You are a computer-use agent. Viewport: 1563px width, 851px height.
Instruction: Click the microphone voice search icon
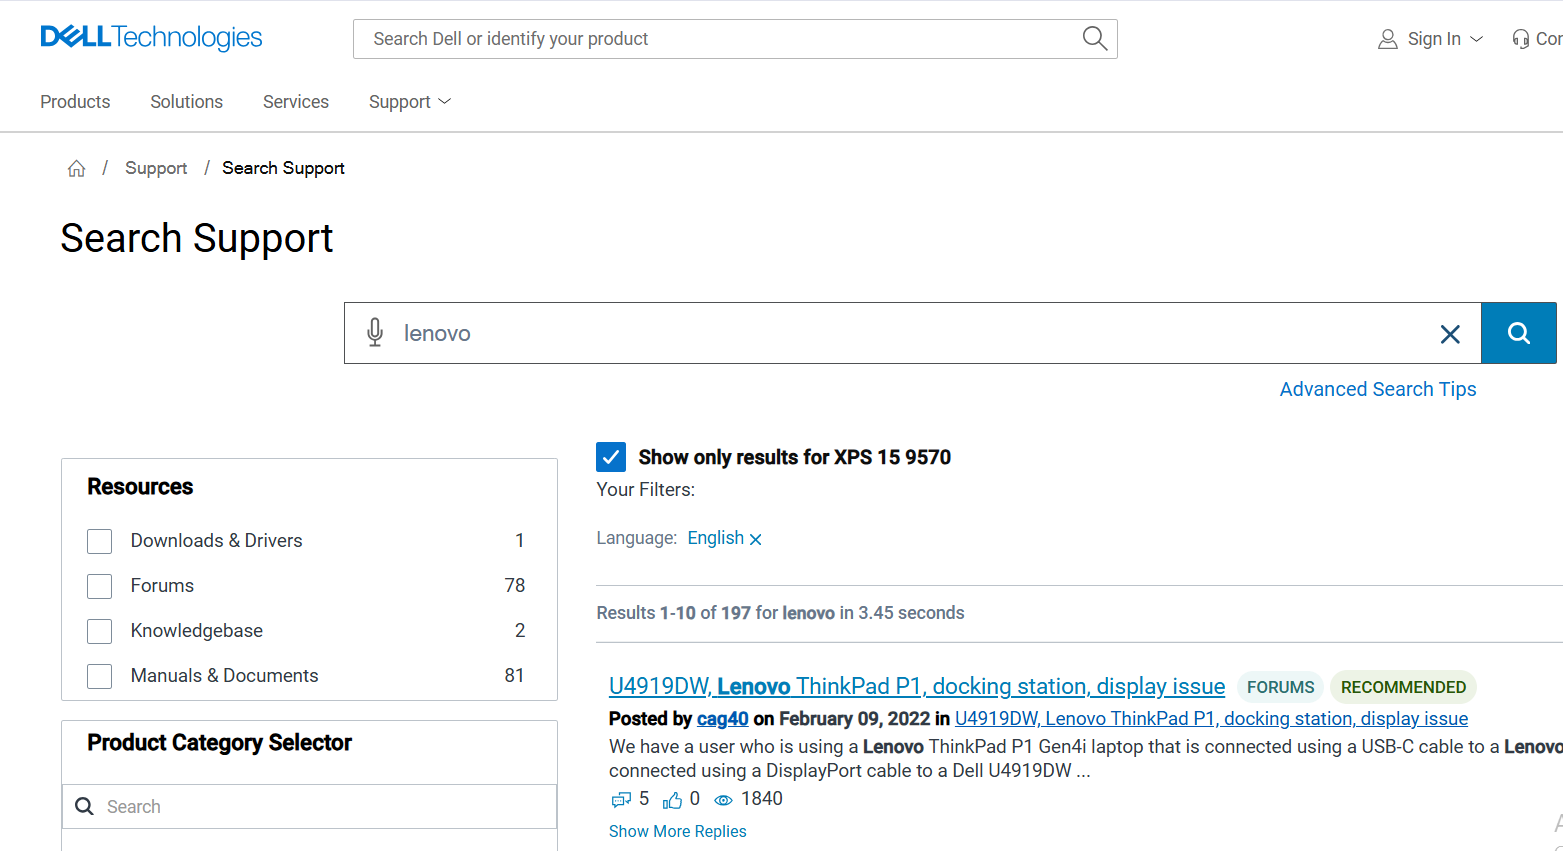pyautogui.click(x=375, y=333)
